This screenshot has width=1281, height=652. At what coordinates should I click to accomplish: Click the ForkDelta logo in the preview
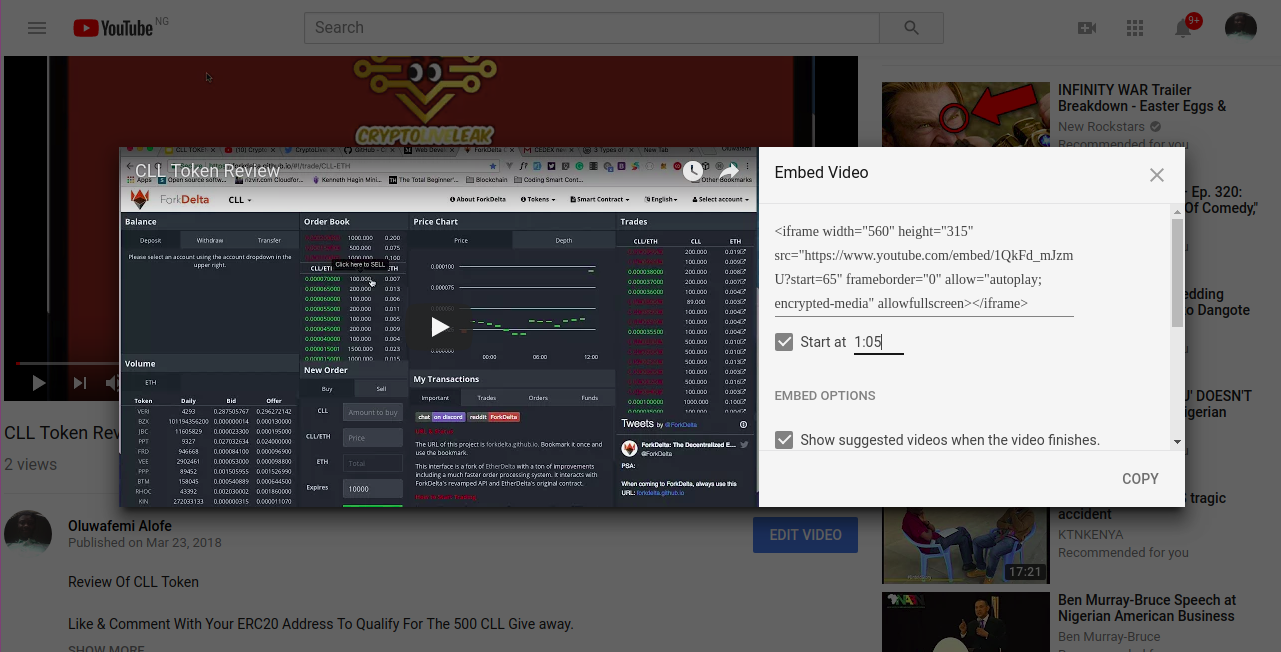coord(171,199)
